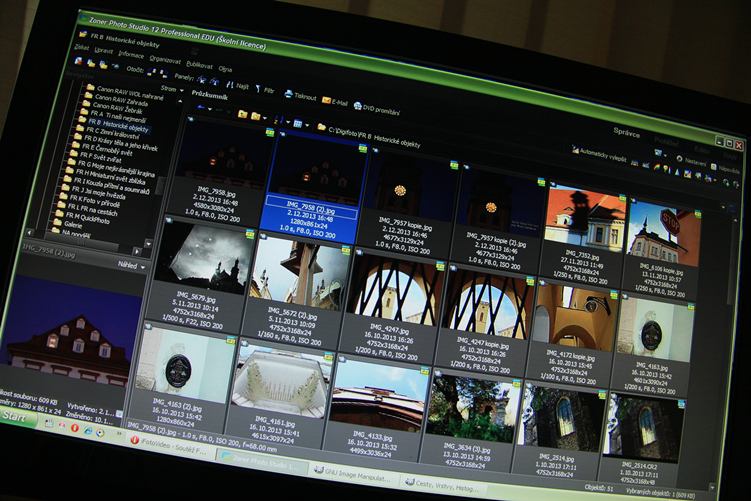Toggle the second Panely layout icon
The height and width of the screenshot is (501, 751).
tap(214, 81)
